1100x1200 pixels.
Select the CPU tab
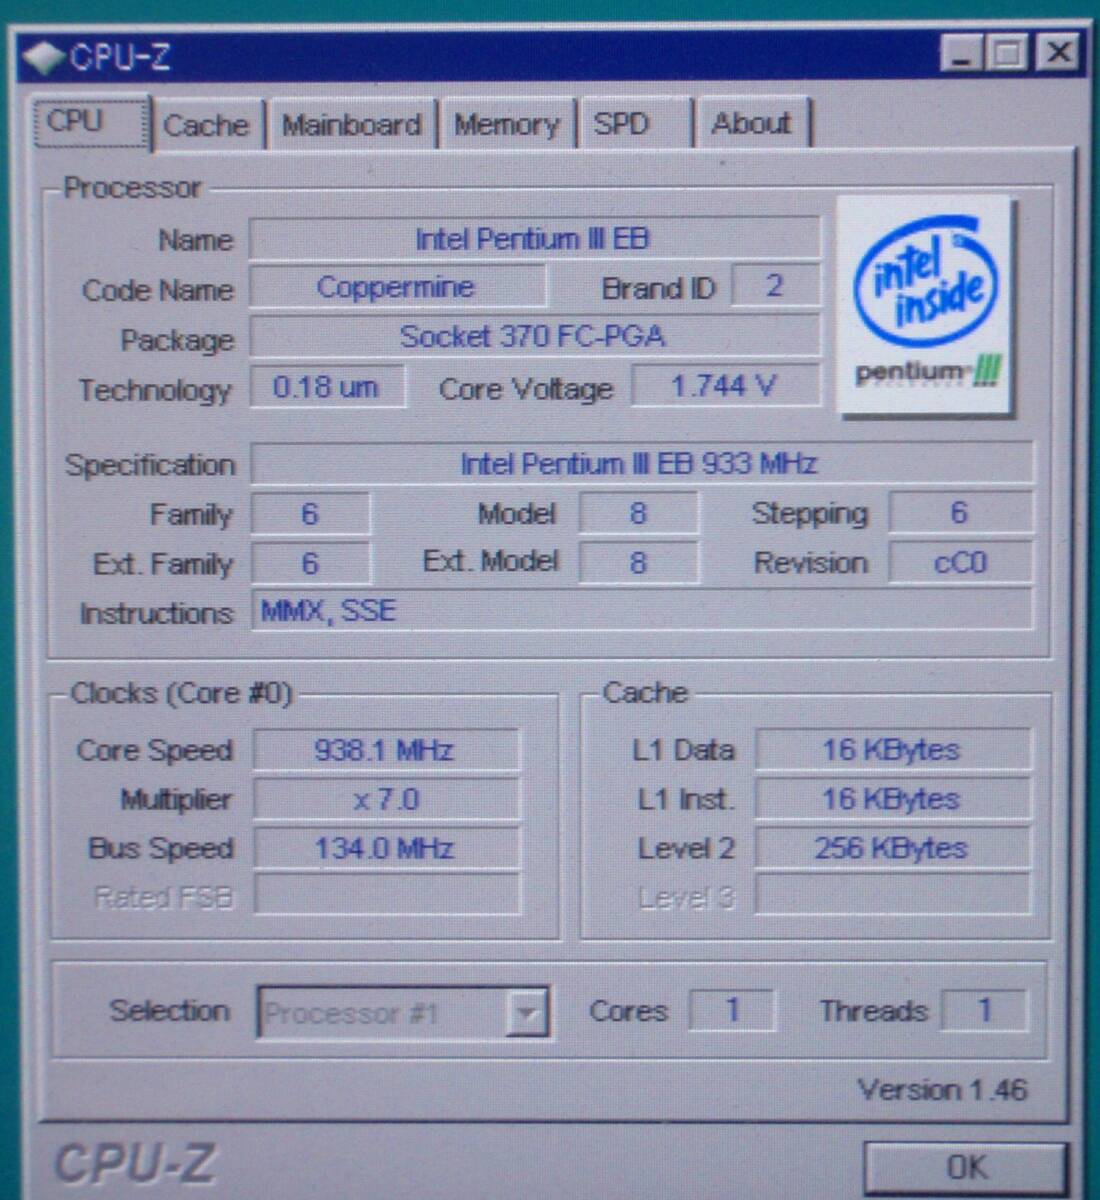click(91, 122)
